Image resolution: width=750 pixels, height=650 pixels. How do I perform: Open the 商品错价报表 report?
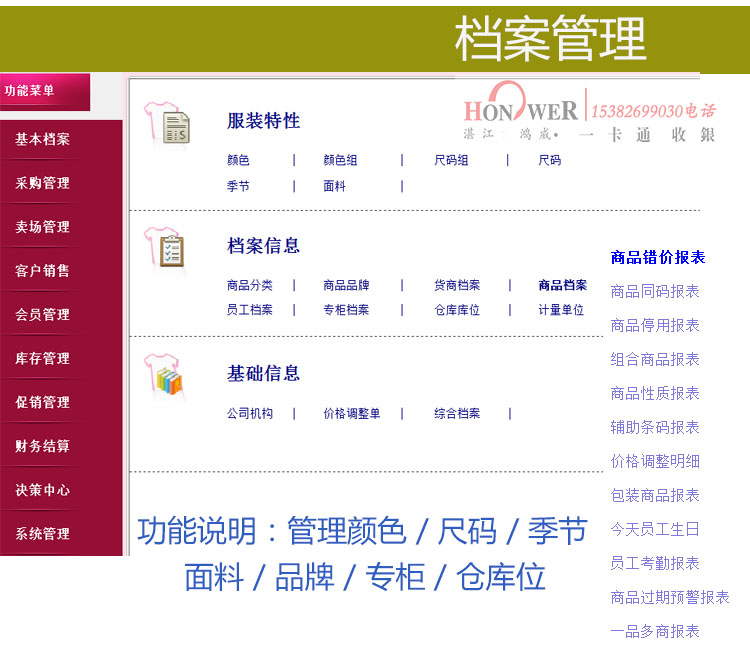click(x=658, y=258)
